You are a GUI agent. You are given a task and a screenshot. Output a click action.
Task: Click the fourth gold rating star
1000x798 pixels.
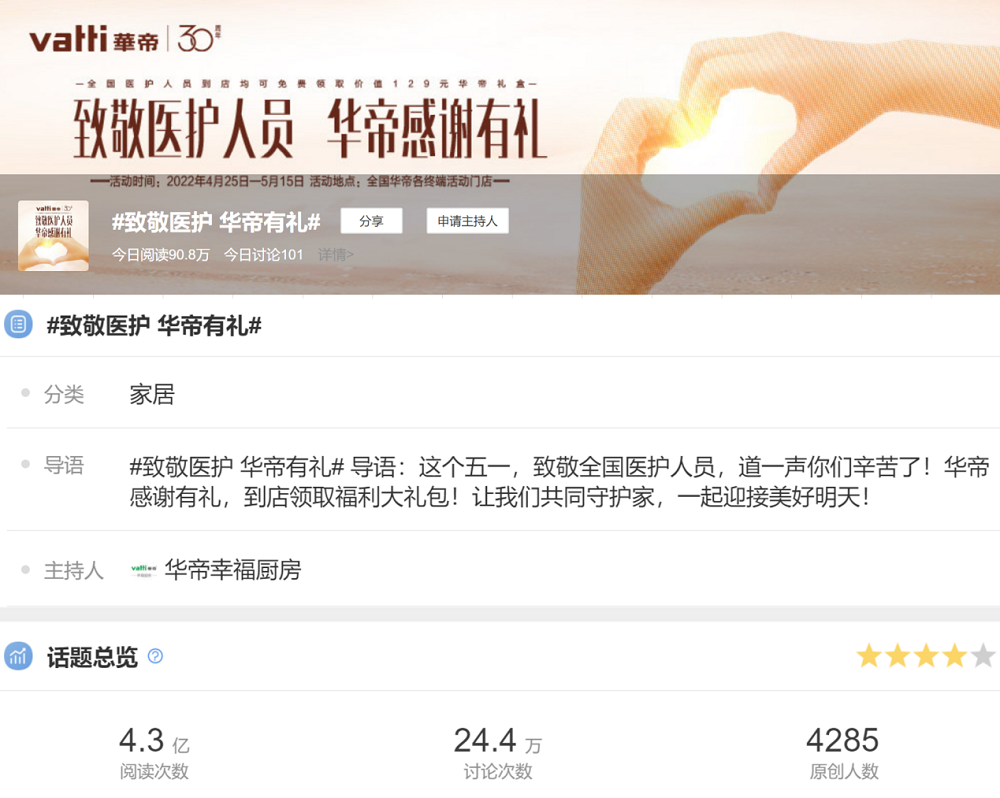955,656
